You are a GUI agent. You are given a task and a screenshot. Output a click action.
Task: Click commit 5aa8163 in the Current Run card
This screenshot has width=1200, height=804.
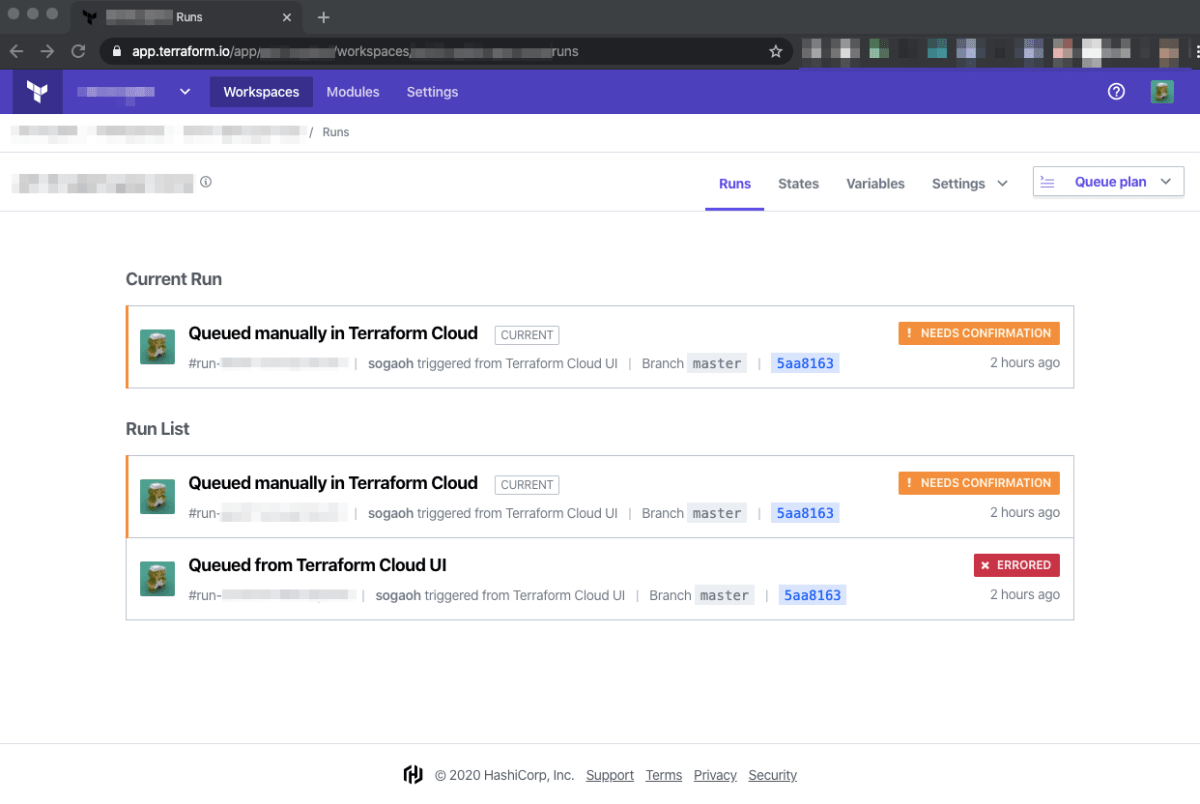pos(805,363)
